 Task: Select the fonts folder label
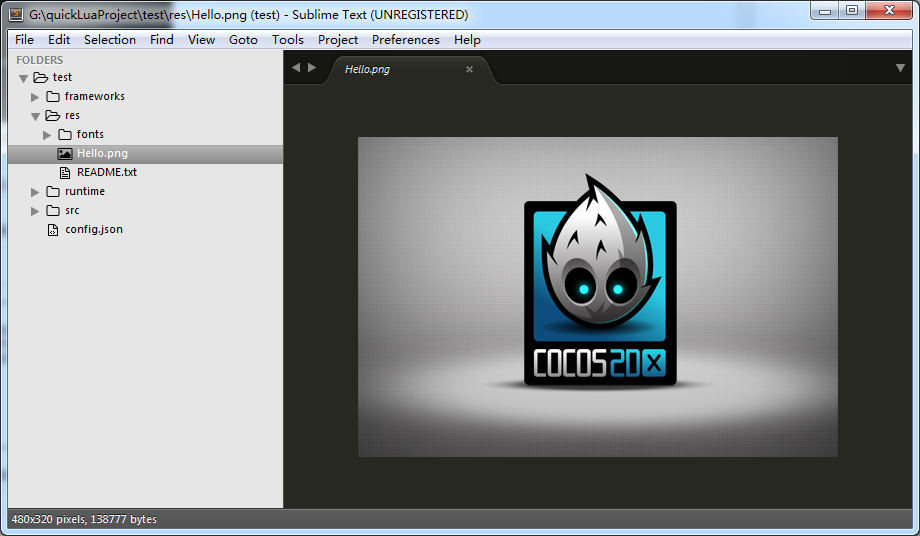(90, 134)
